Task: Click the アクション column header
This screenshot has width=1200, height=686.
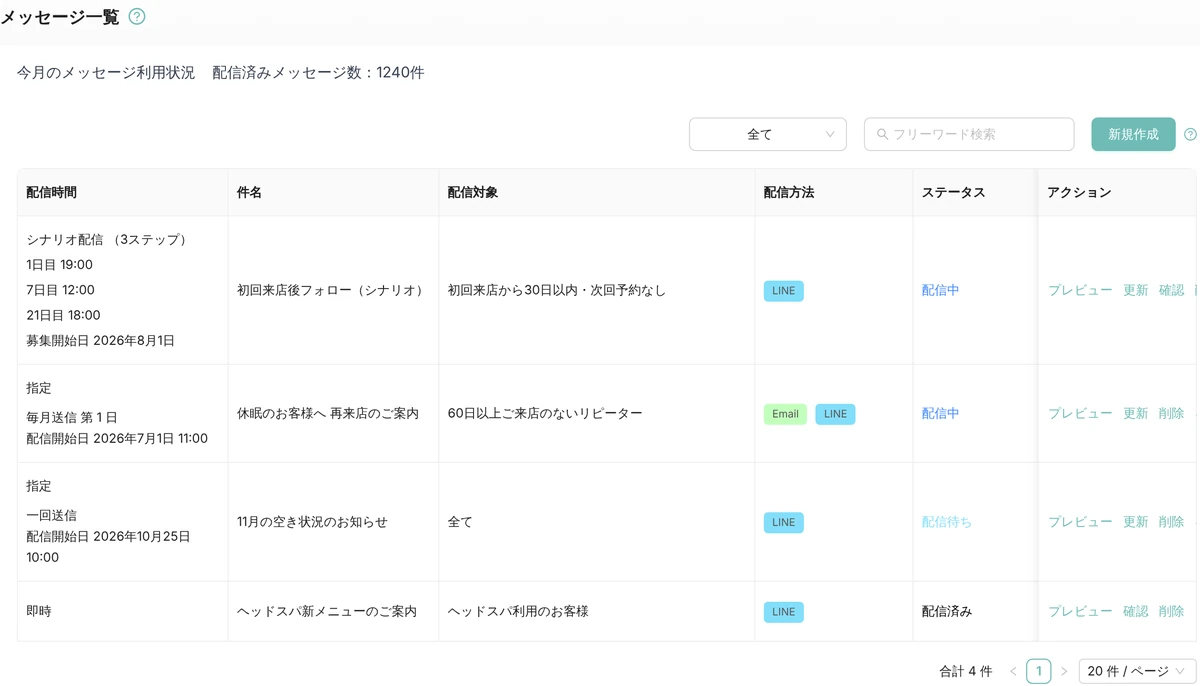Action: (x=1117, y=192)
